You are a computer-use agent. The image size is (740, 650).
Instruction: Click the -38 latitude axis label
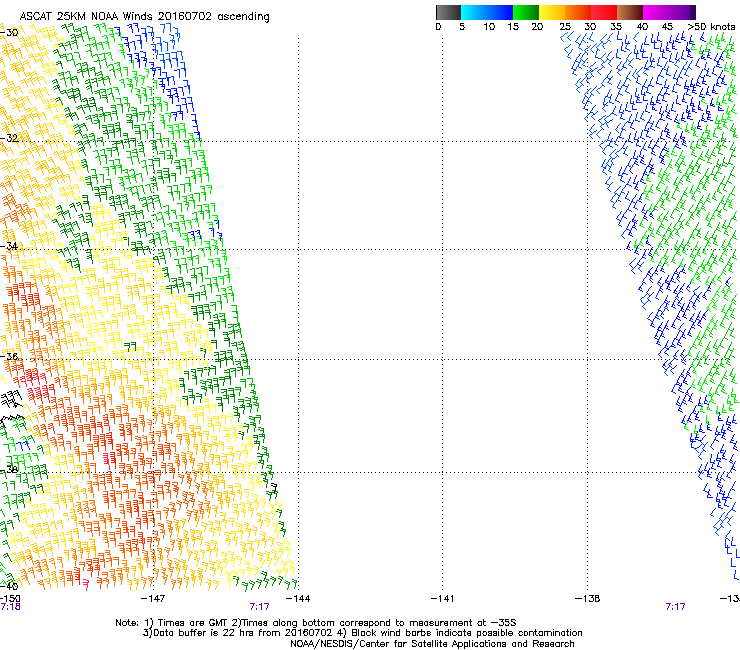(x=8, y=470)
